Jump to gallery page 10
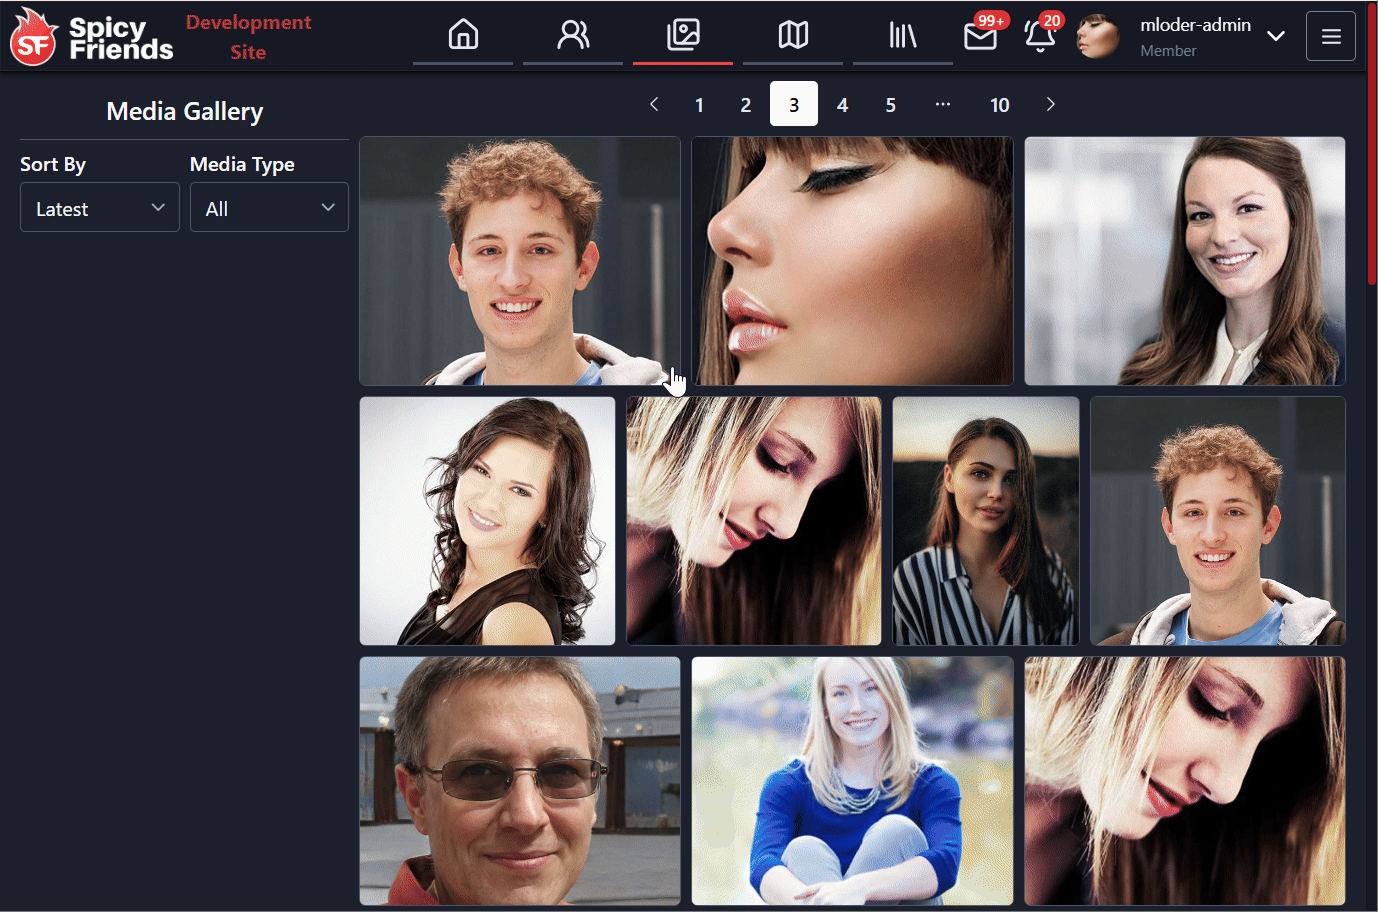The height and width of the screenshot is (912, 1378). click(999, 105)
